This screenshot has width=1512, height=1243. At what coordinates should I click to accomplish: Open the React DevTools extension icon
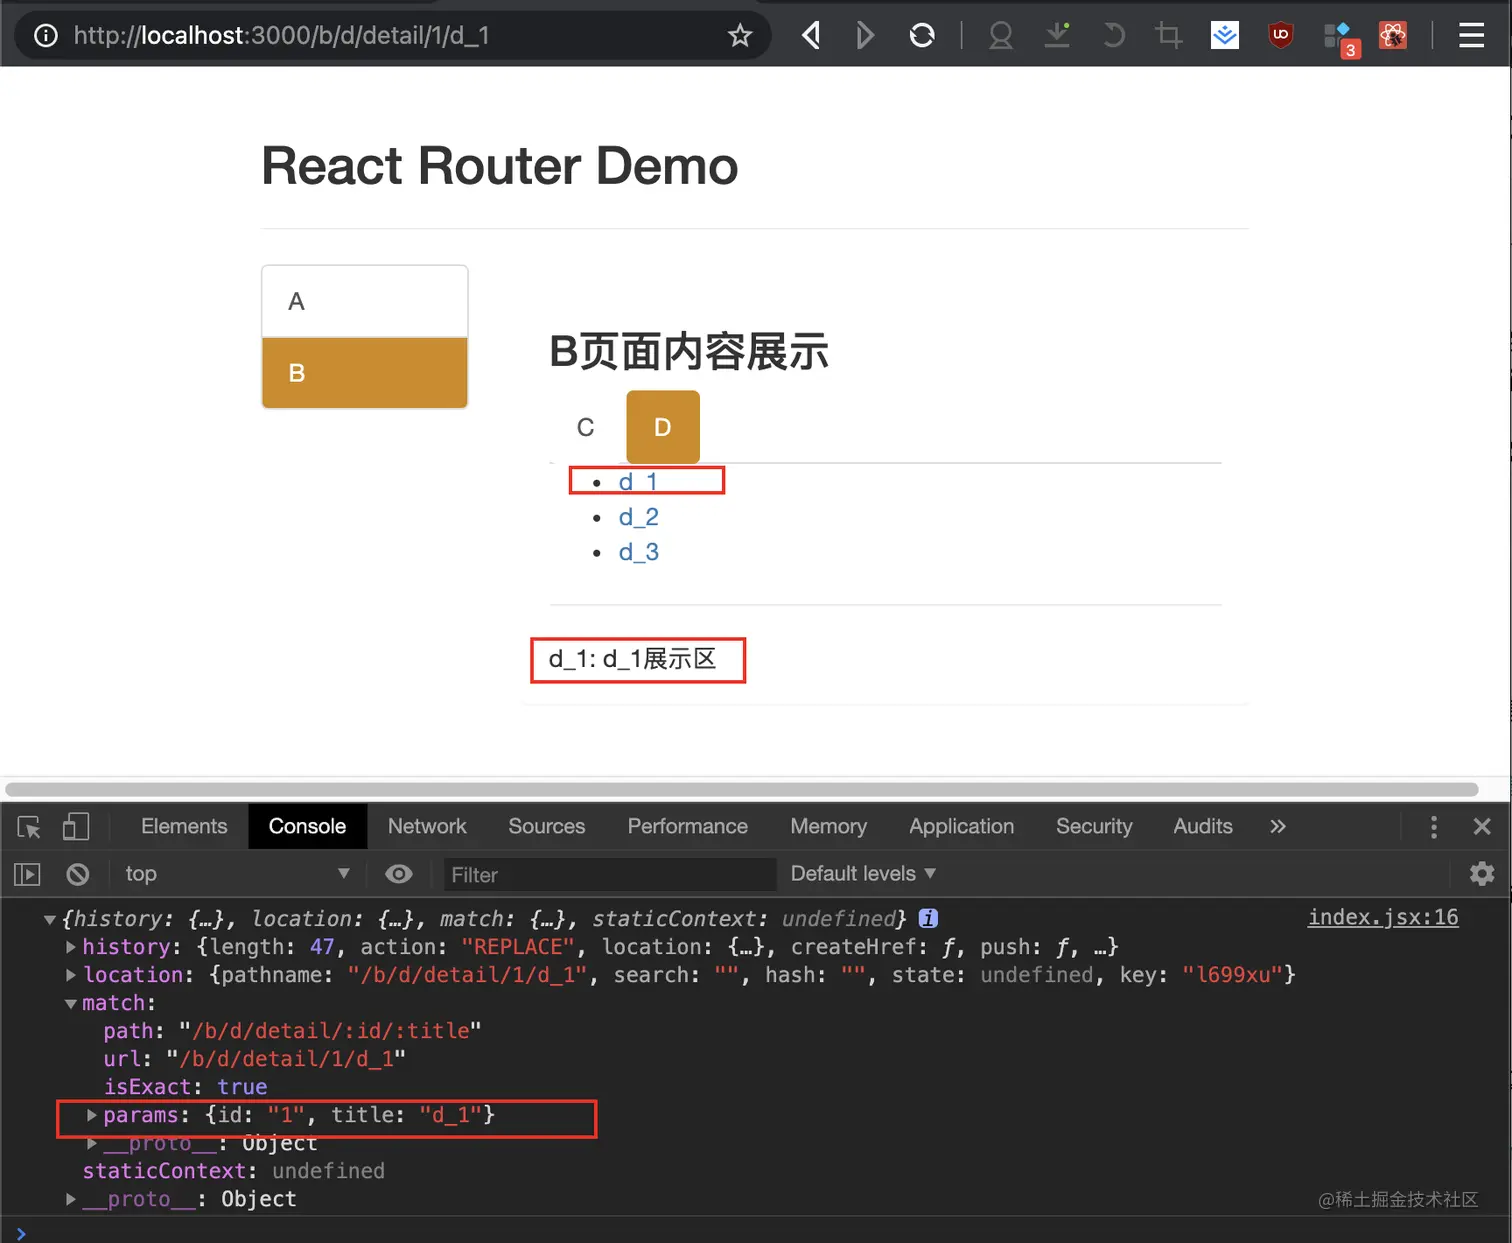pyautogui.click(x=1393, y=36)
